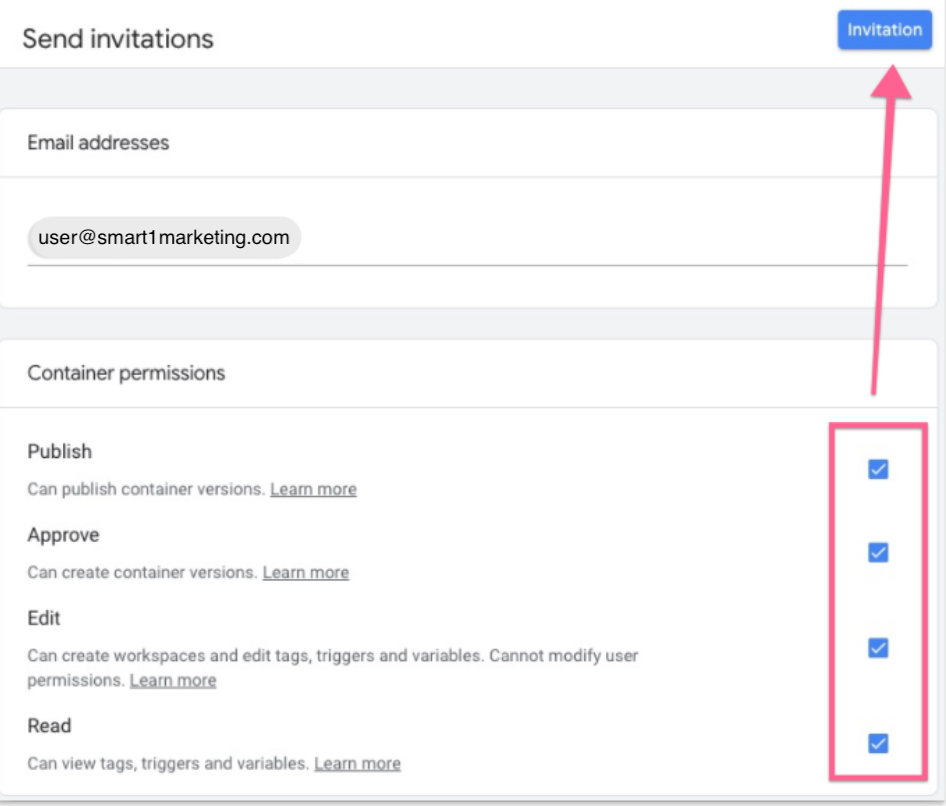Follow Learn more link for Edit permission
The width and height of the screenshot is (946, 806).
(x=173, y=680)
